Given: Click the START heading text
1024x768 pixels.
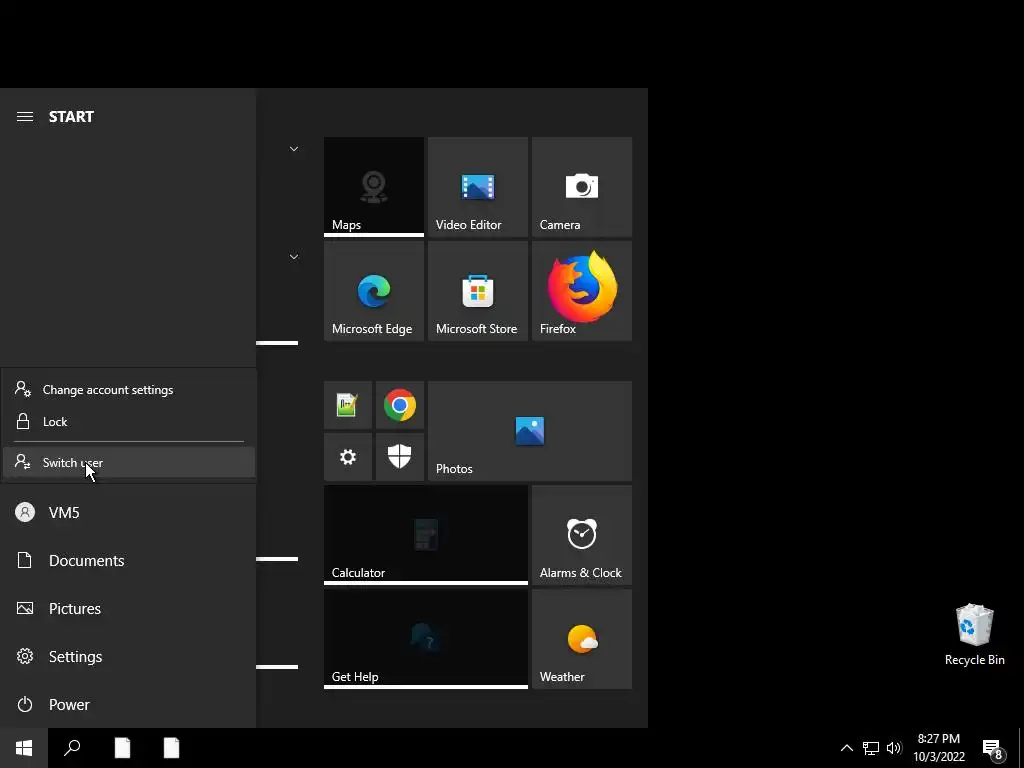Looking at the screenshot, I should 71,117.
